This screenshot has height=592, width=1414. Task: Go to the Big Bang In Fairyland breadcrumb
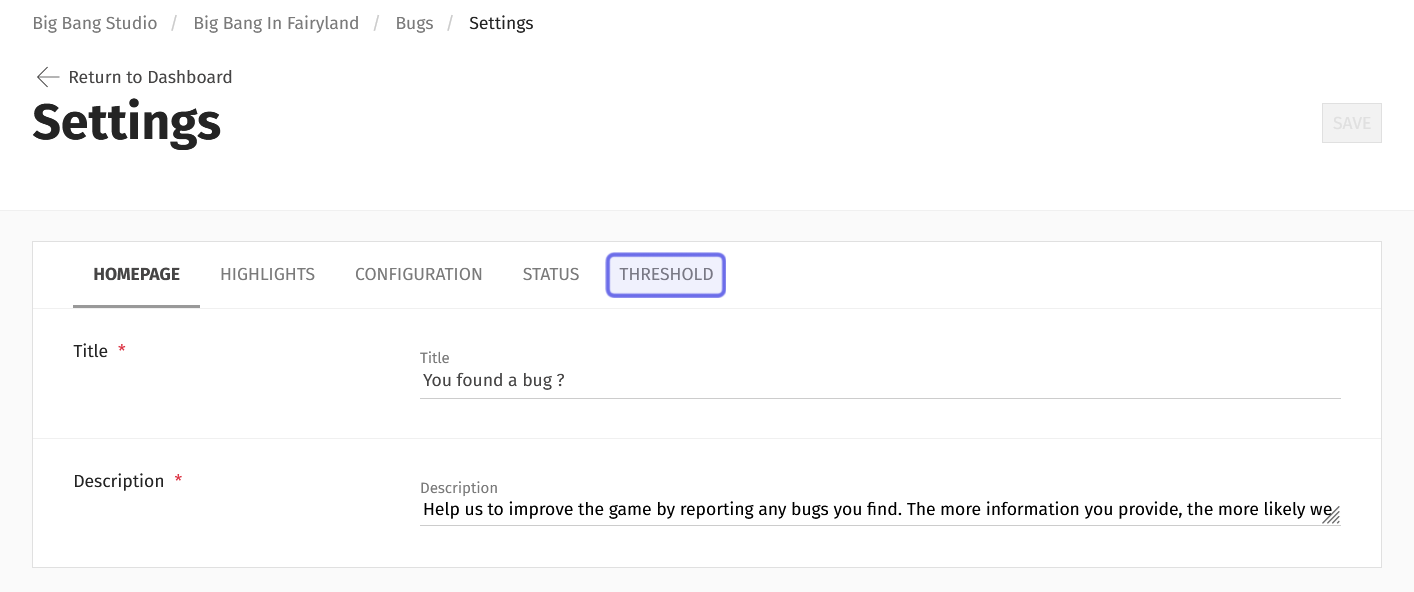[276, 23]
